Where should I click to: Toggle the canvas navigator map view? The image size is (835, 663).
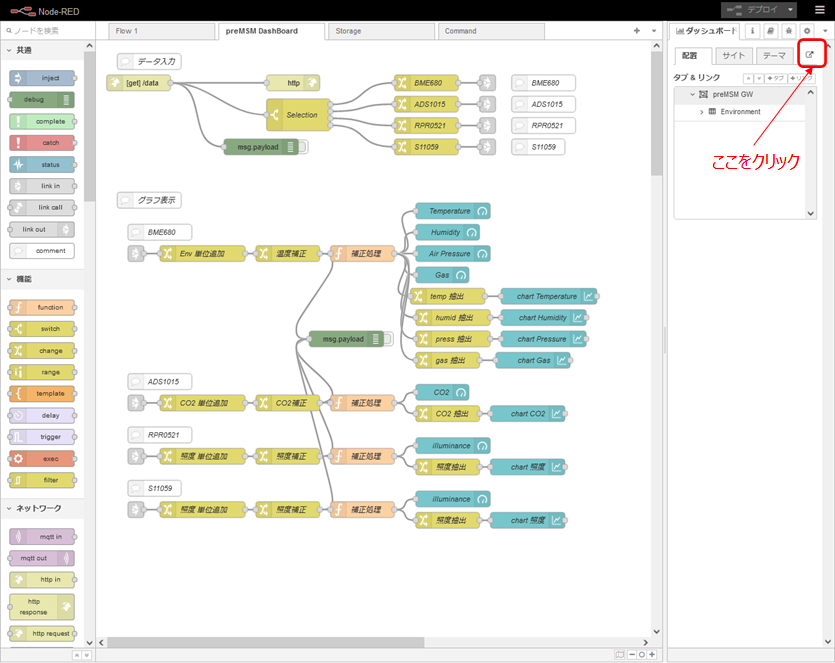point(620,655)
